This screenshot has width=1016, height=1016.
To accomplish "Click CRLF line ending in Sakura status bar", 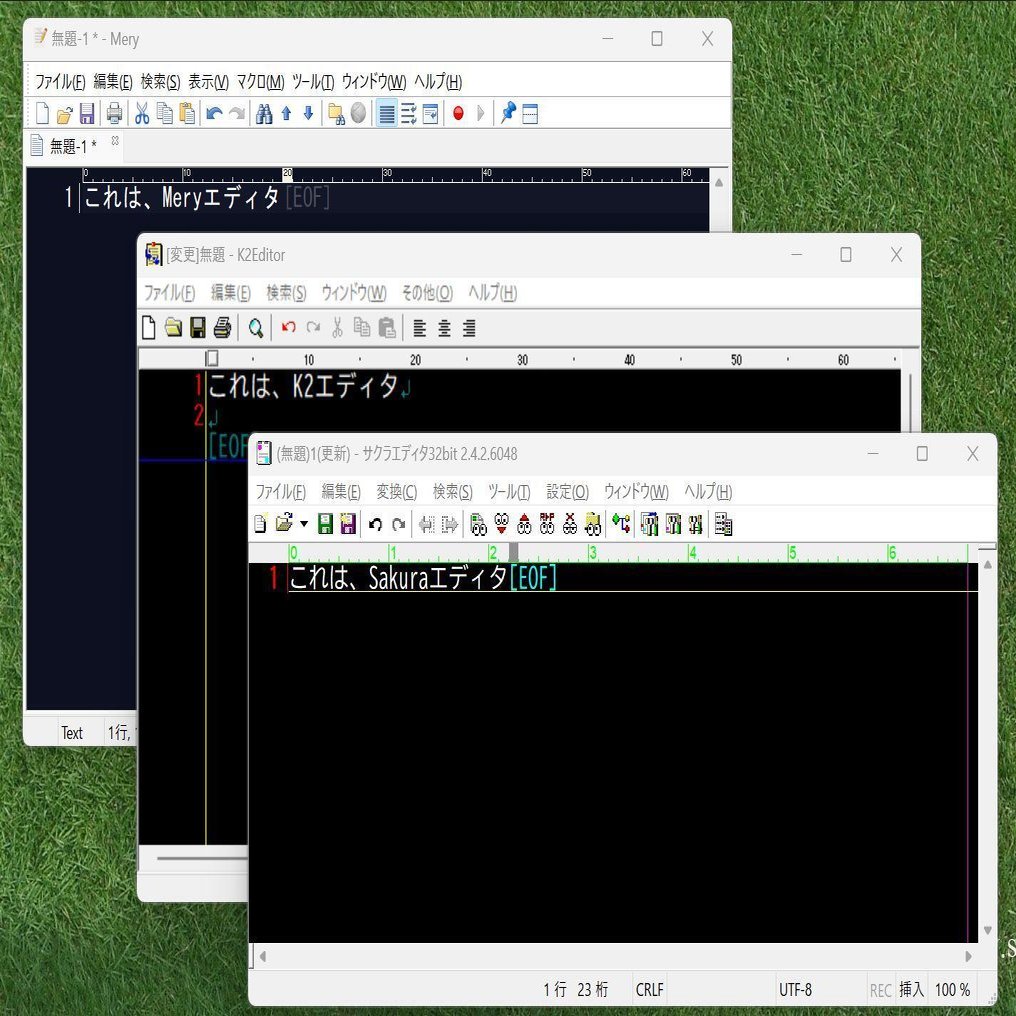I will click(650, 989).
